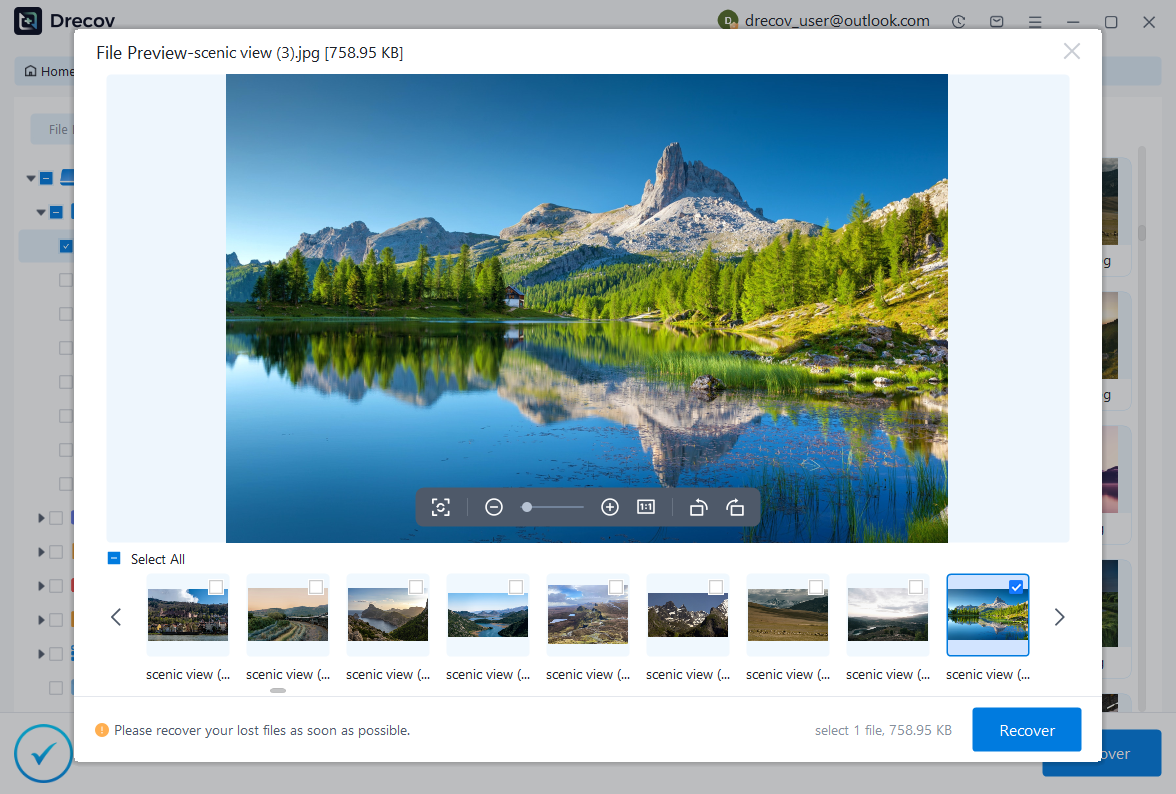
Task: Click the drecov_user@outlook.com account
Action: click(x=836, y=21)
